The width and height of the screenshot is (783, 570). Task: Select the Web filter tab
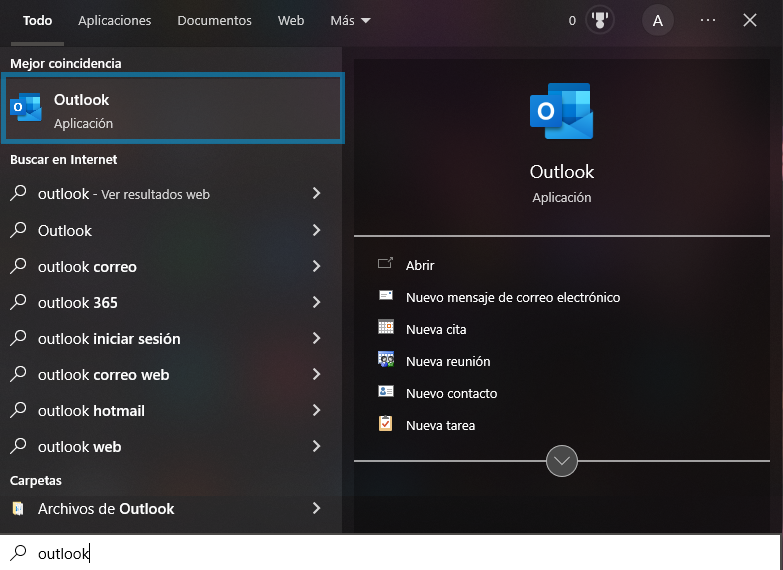291,20
